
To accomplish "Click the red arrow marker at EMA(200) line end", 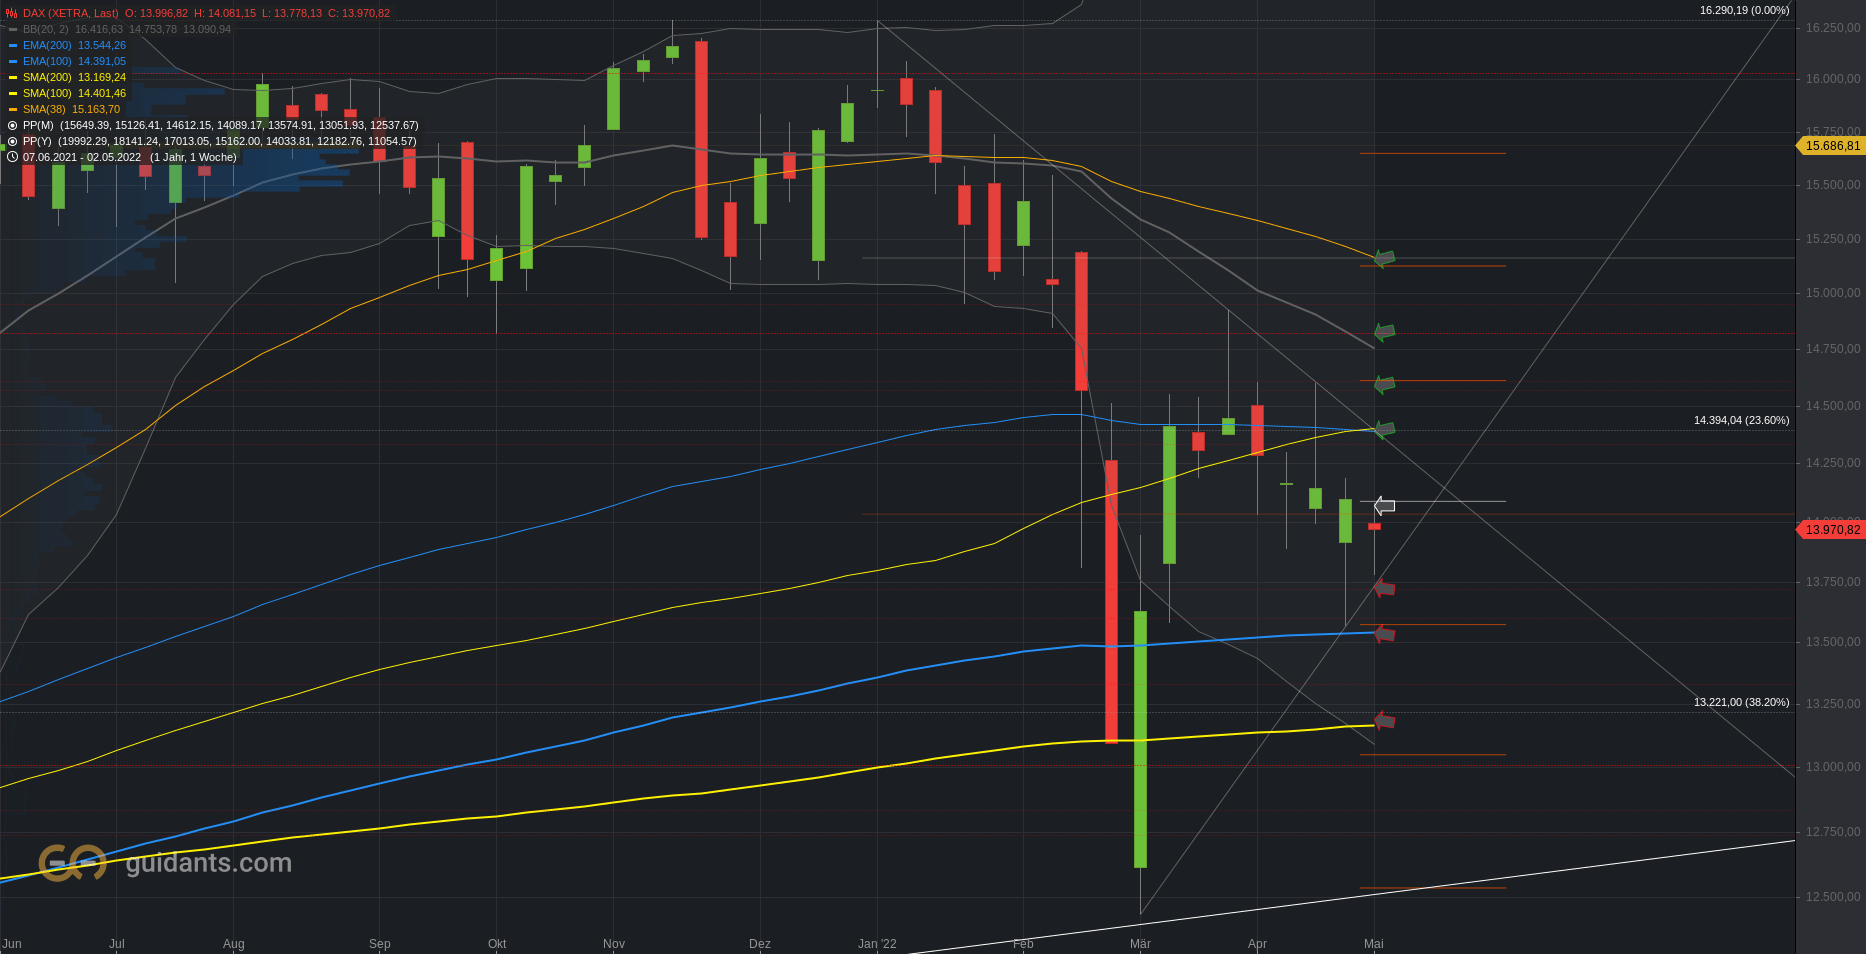I will point(1384,633).
